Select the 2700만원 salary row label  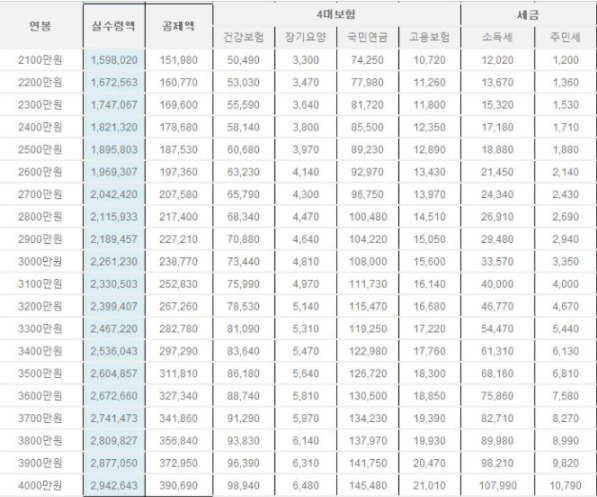click(40, 194)
